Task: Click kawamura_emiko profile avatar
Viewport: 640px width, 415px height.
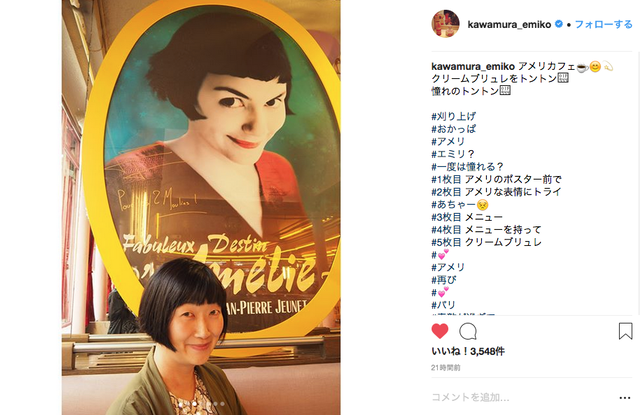Action: 445,24
